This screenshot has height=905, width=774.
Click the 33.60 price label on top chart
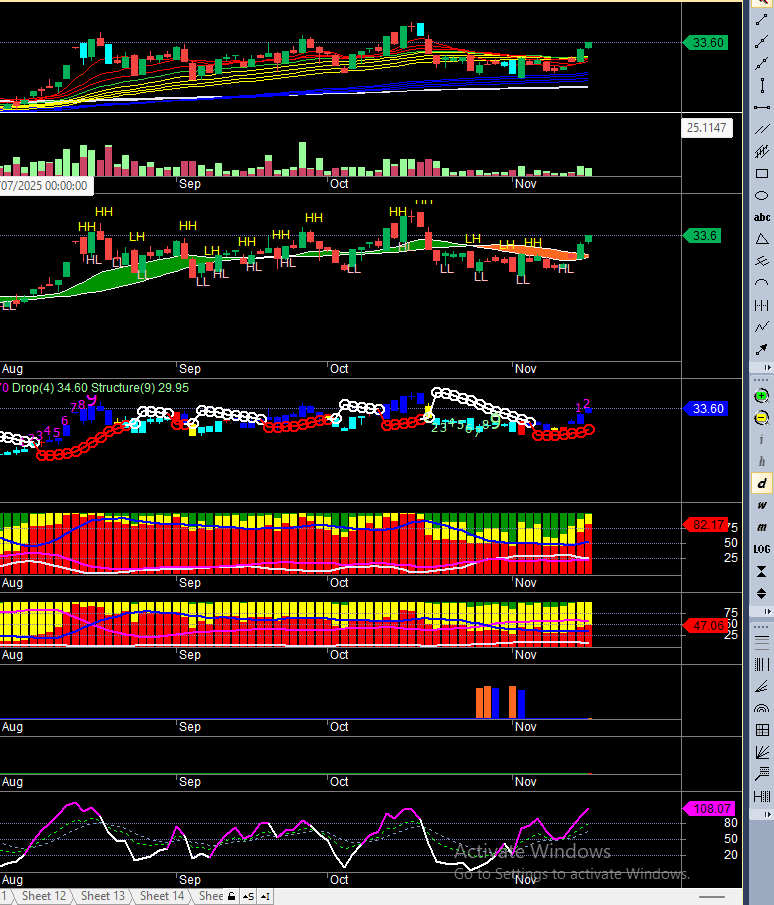[708, 42]
